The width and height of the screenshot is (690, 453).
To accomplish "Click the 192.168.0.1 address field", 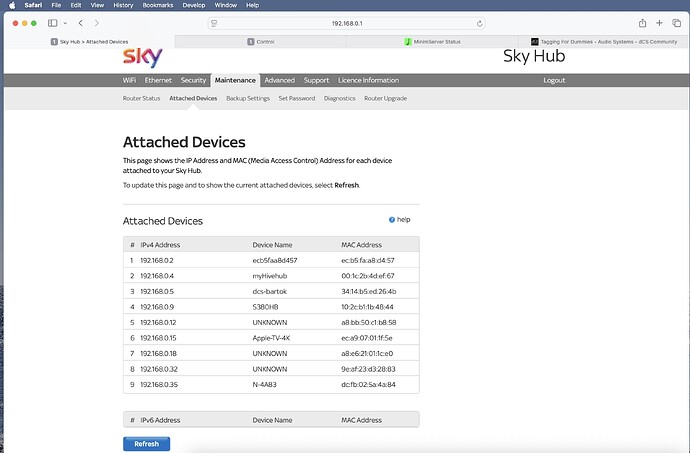I will [x=347, y=23].
